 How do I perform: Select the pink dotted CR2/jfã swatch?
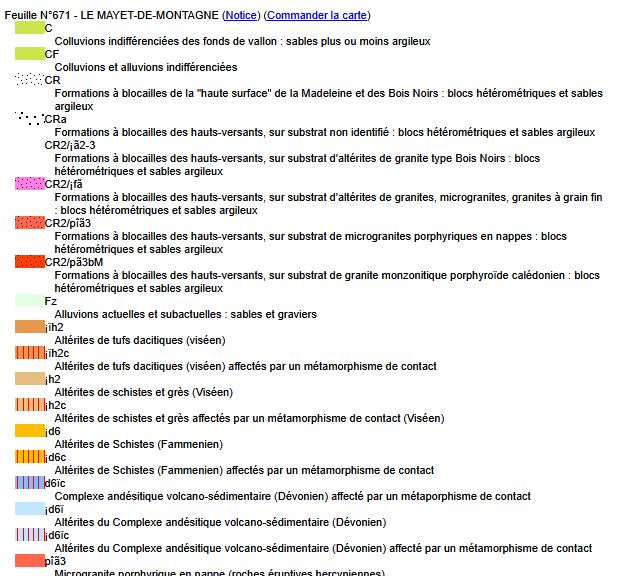coord(29,184)
